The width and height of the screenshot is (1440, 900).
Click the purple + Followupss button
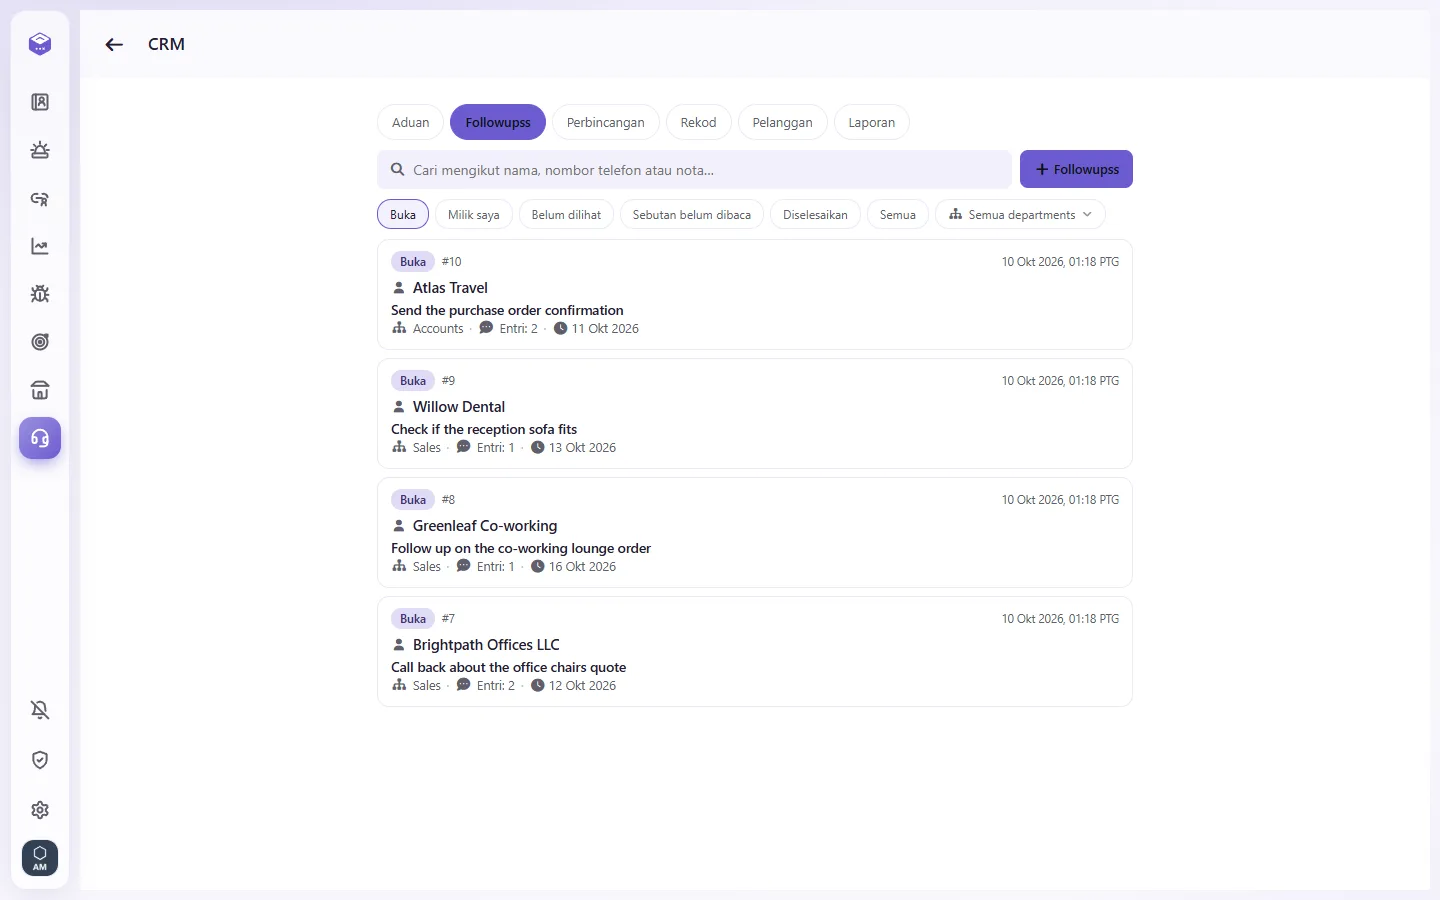[x=1076, y=169]
